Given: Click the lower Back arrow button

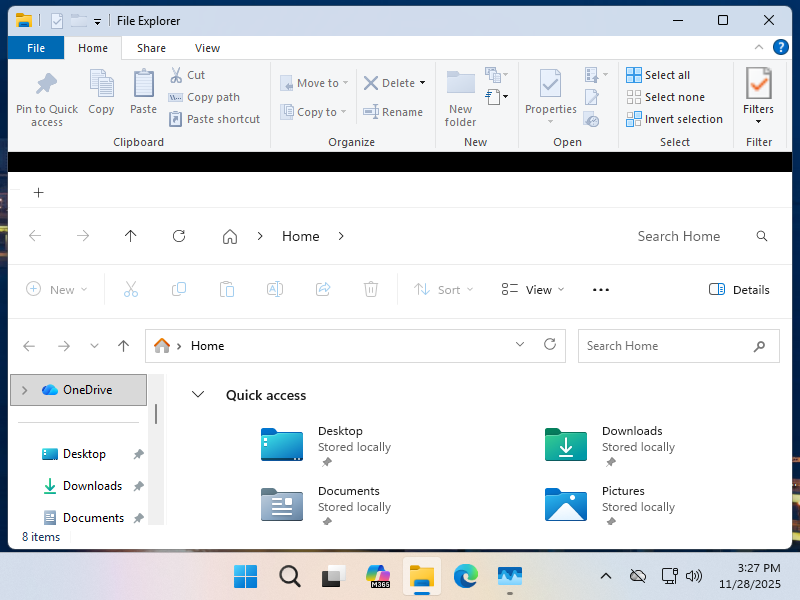Looking at the screenshot, I should click(29, 346).
